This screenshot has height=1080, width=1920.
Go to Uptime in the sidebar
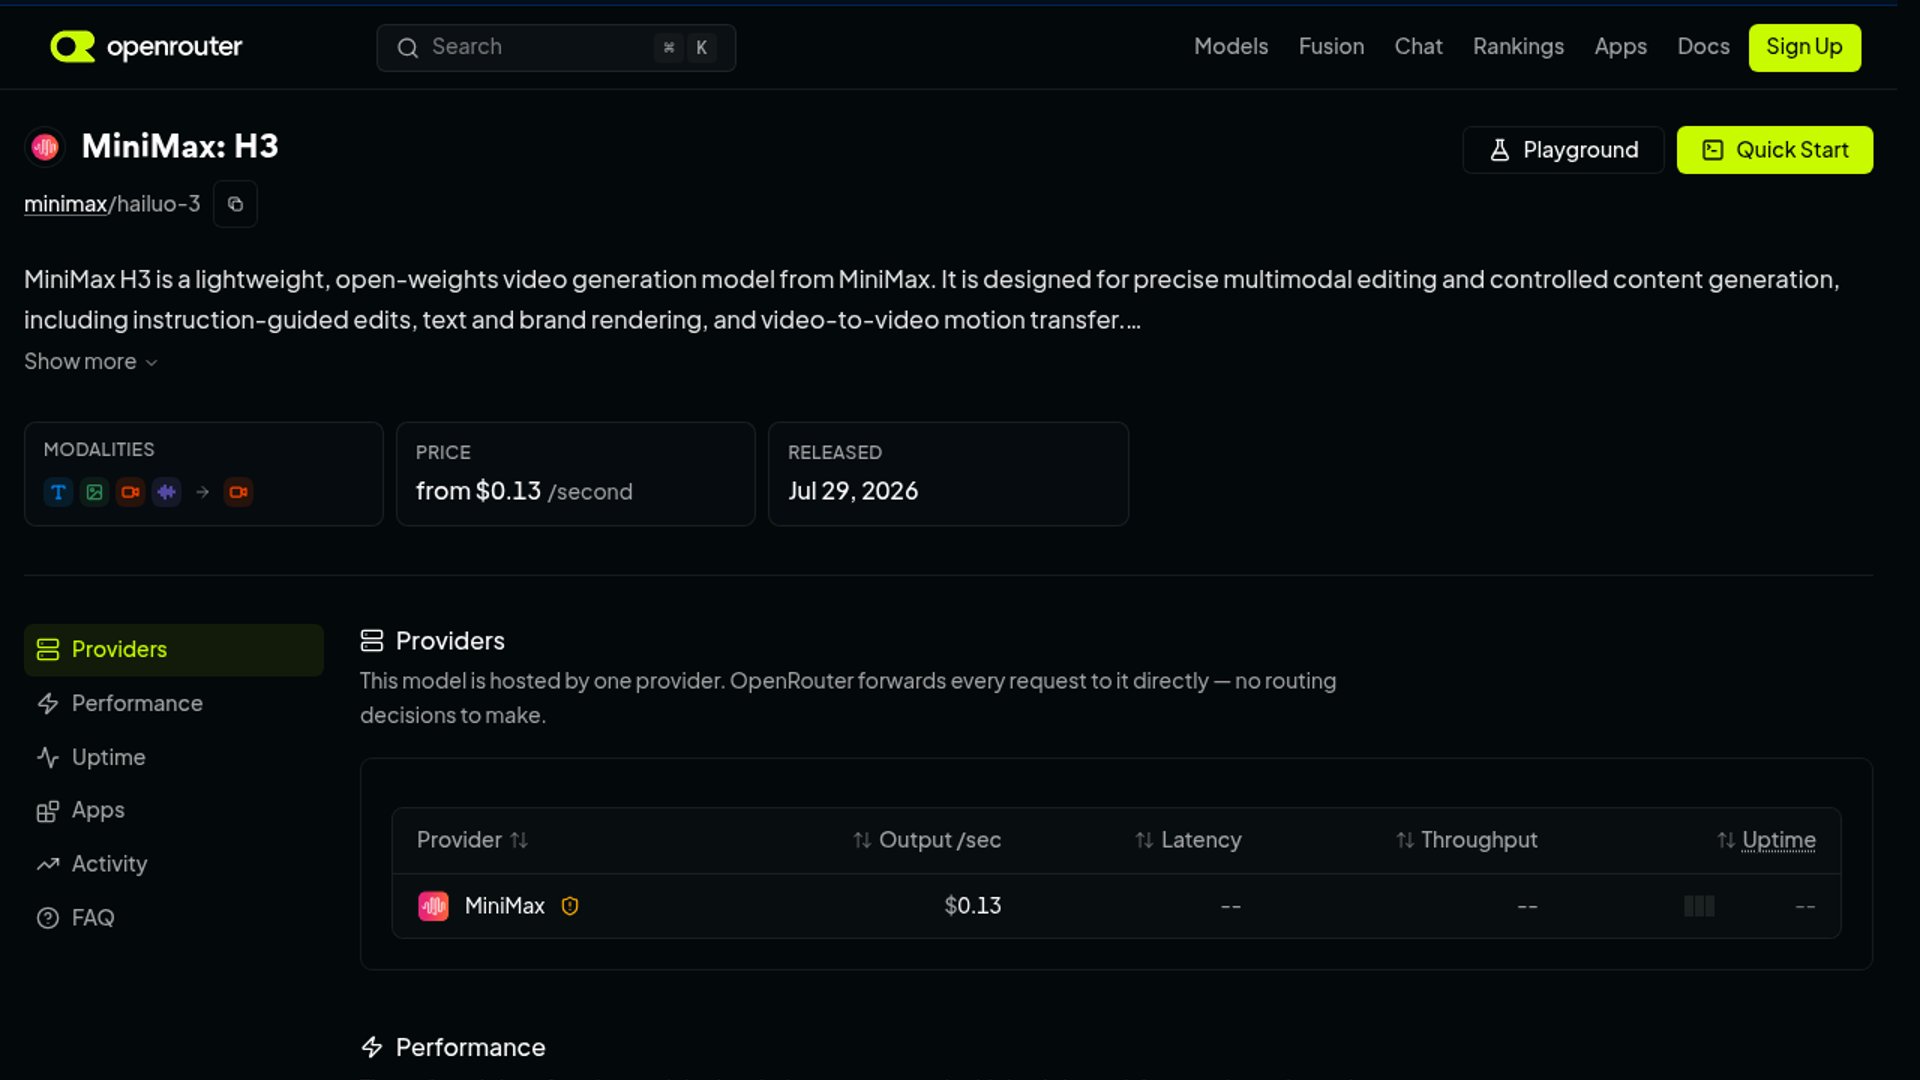(x=174, y=758)
